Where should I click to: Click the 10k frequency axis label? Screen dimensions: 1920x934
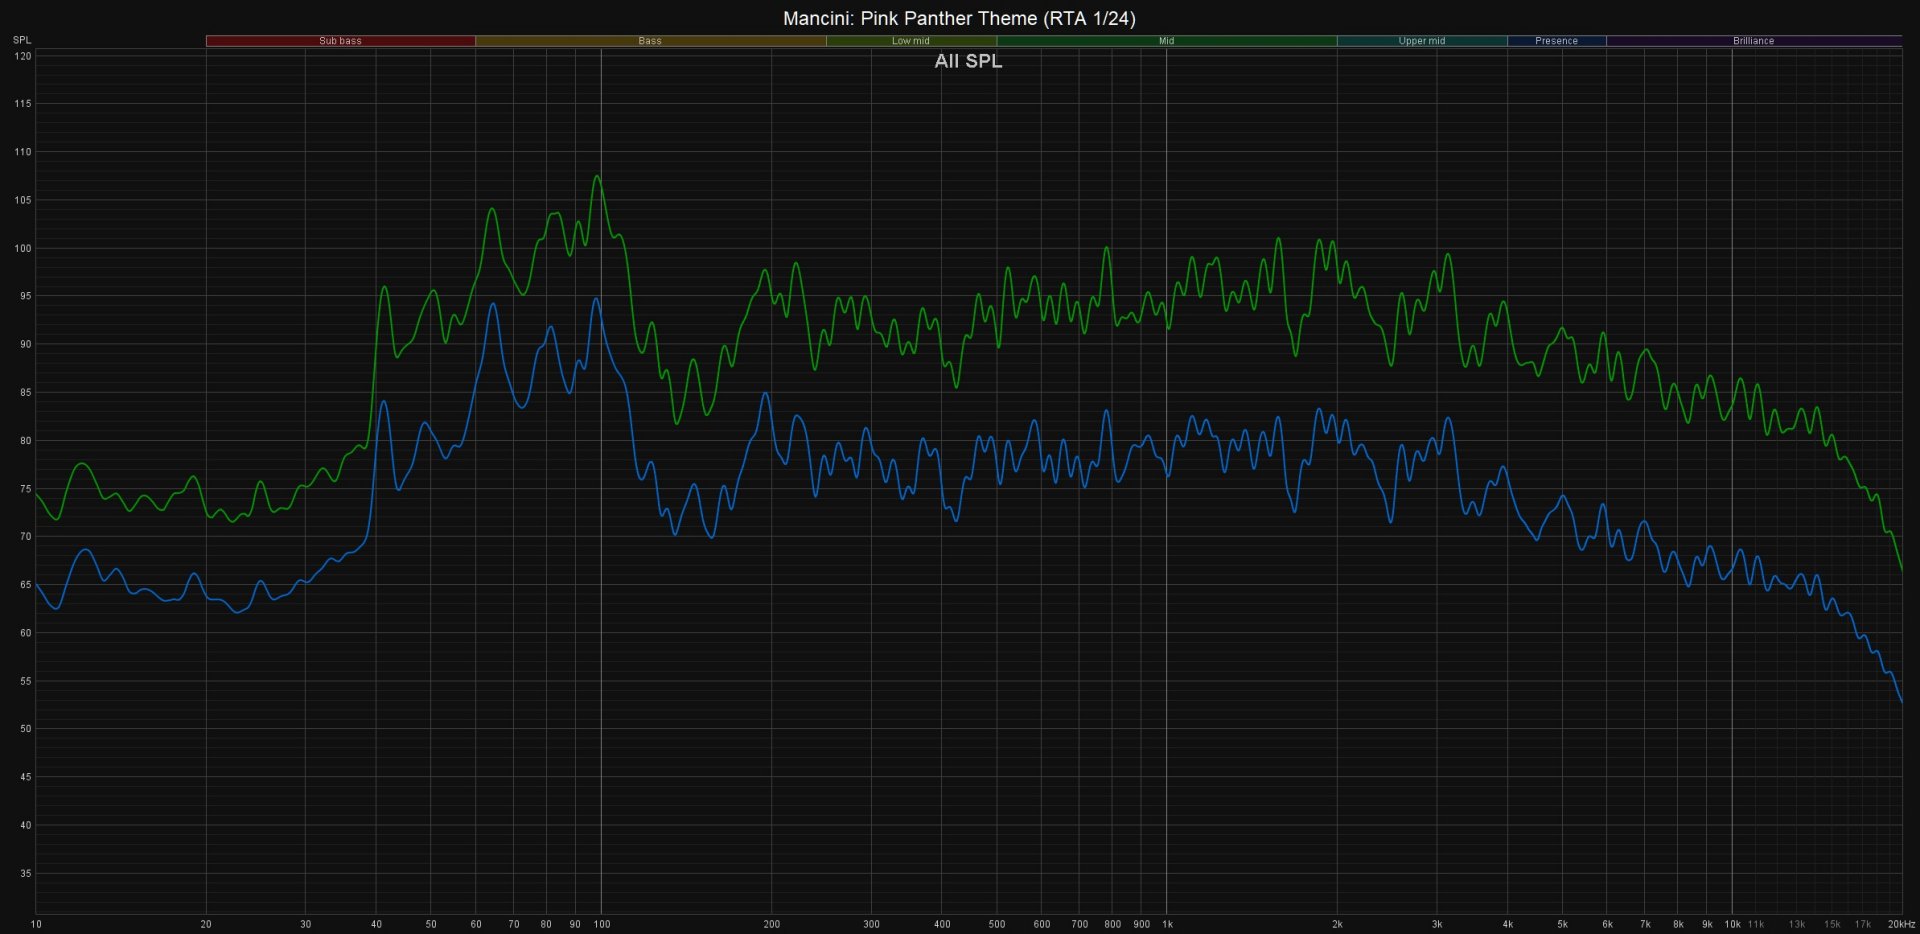[x=1732, y=924]
